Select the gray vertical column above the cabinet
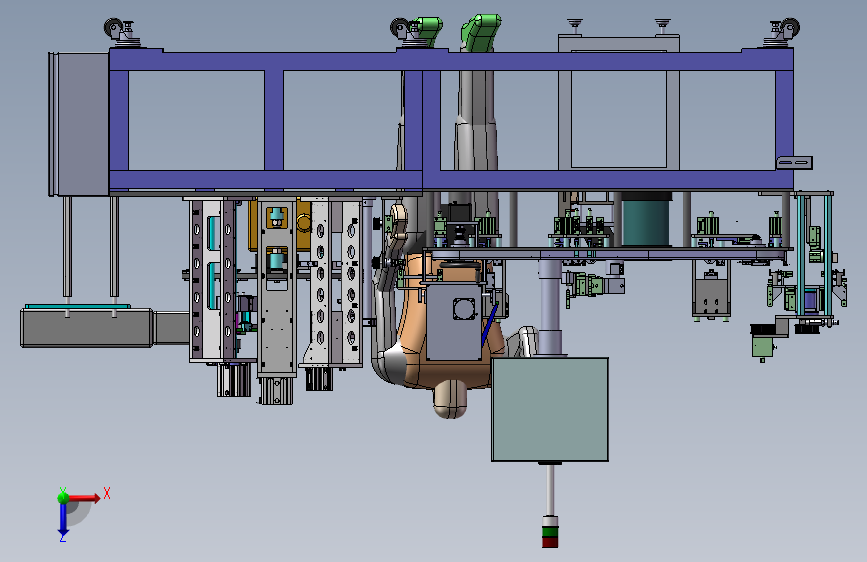The width and height of the screenshot is (867, 562). (550, 307)
